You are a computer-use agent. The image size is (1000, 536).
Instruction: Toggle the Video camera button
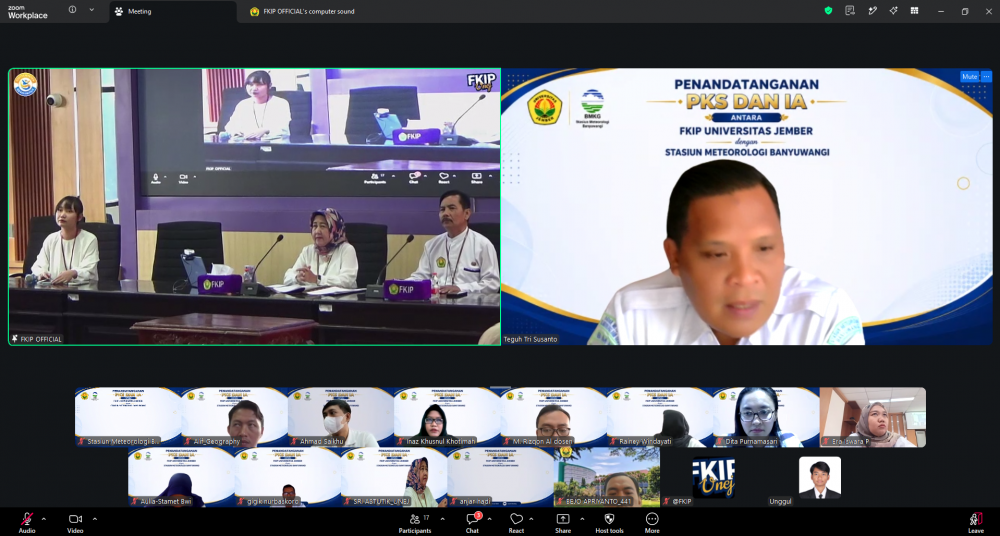coord(75,522)
